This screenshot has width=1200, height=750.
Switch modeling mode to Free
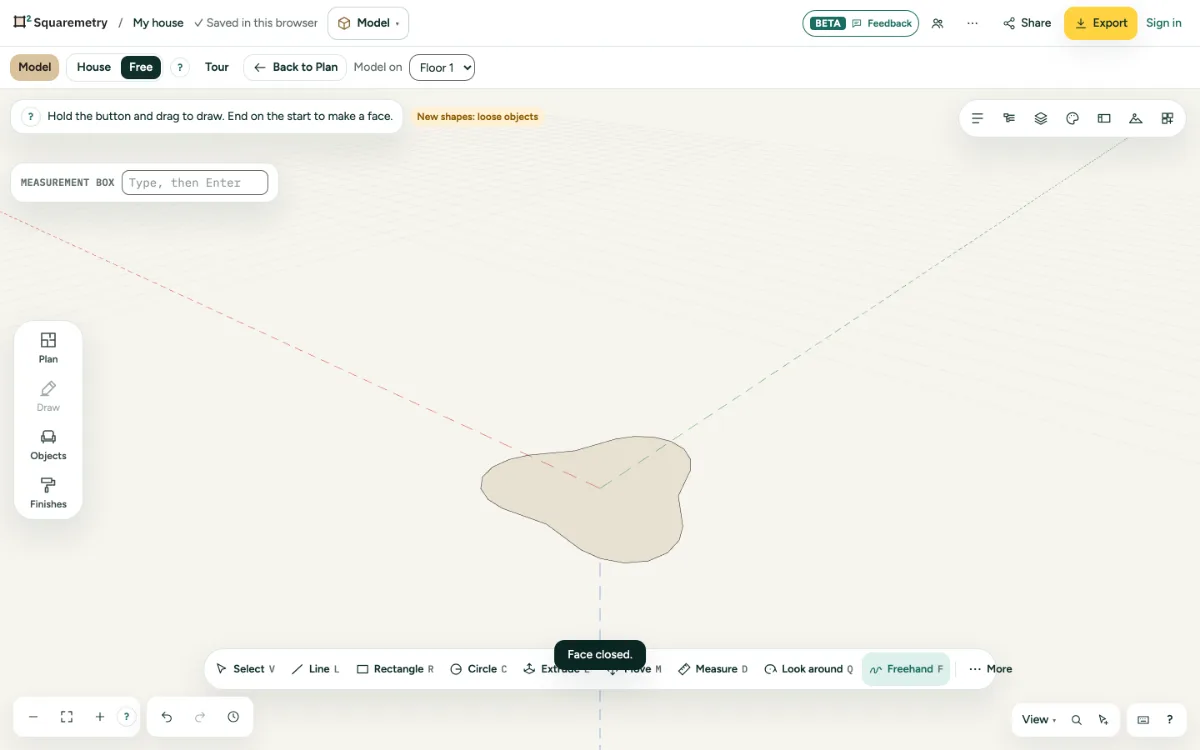click(141, 67)
